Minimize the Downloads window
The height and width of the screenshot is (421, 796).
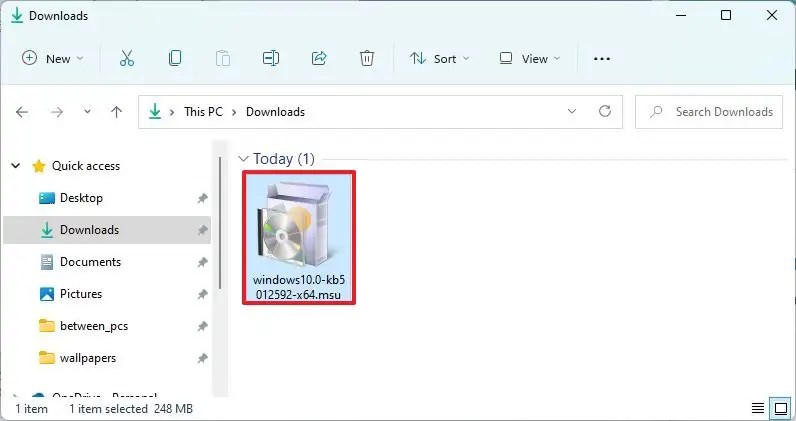point(681,15)
